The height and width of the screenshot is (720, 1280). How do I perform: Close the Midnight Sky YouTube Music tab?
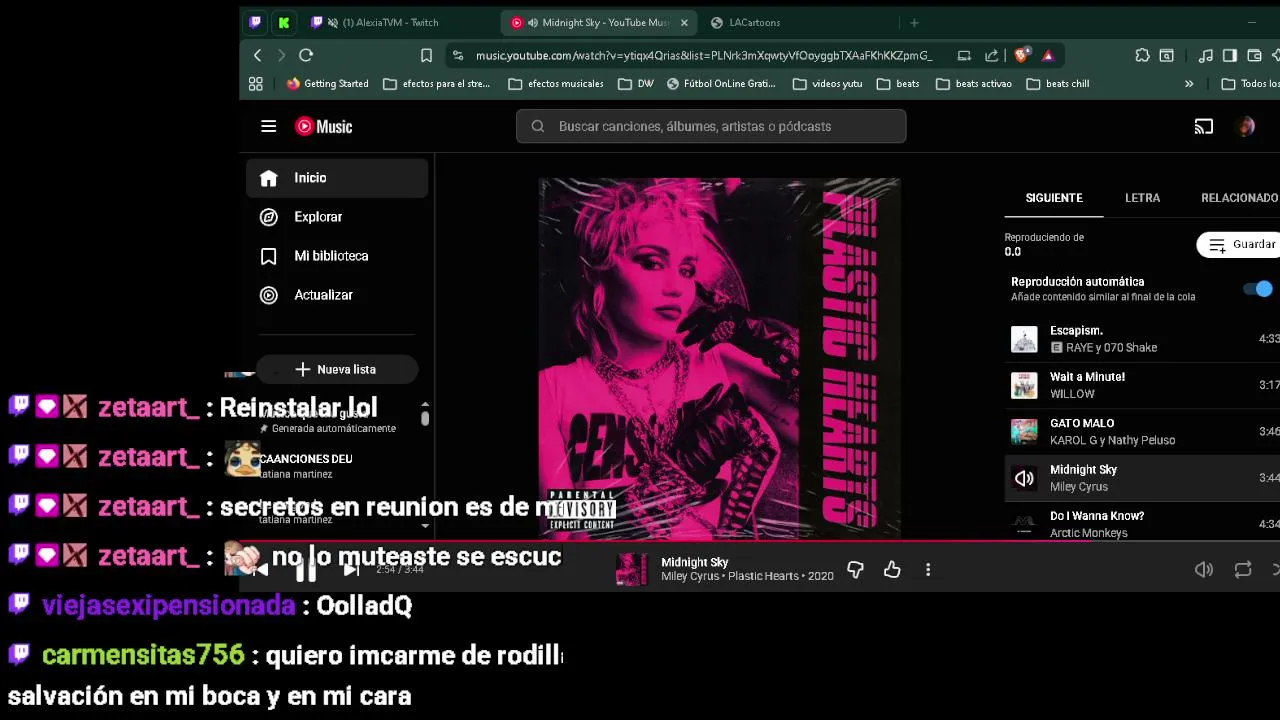(x=684, y=22)
